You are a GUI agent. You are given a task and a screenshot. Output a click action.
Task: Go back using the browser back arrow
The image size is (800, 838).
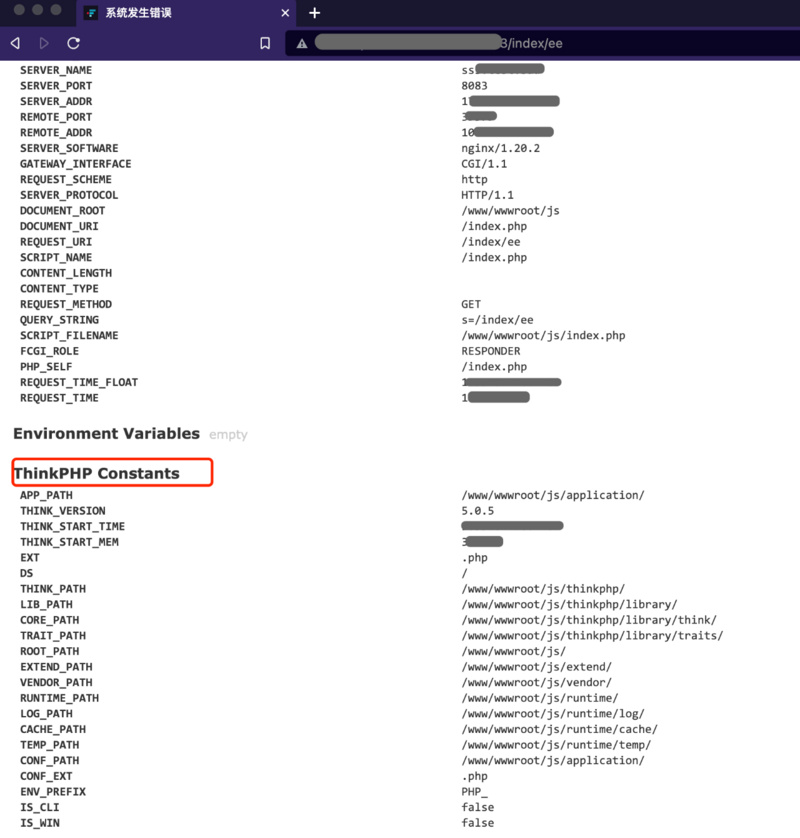click(x=15, y=43)
